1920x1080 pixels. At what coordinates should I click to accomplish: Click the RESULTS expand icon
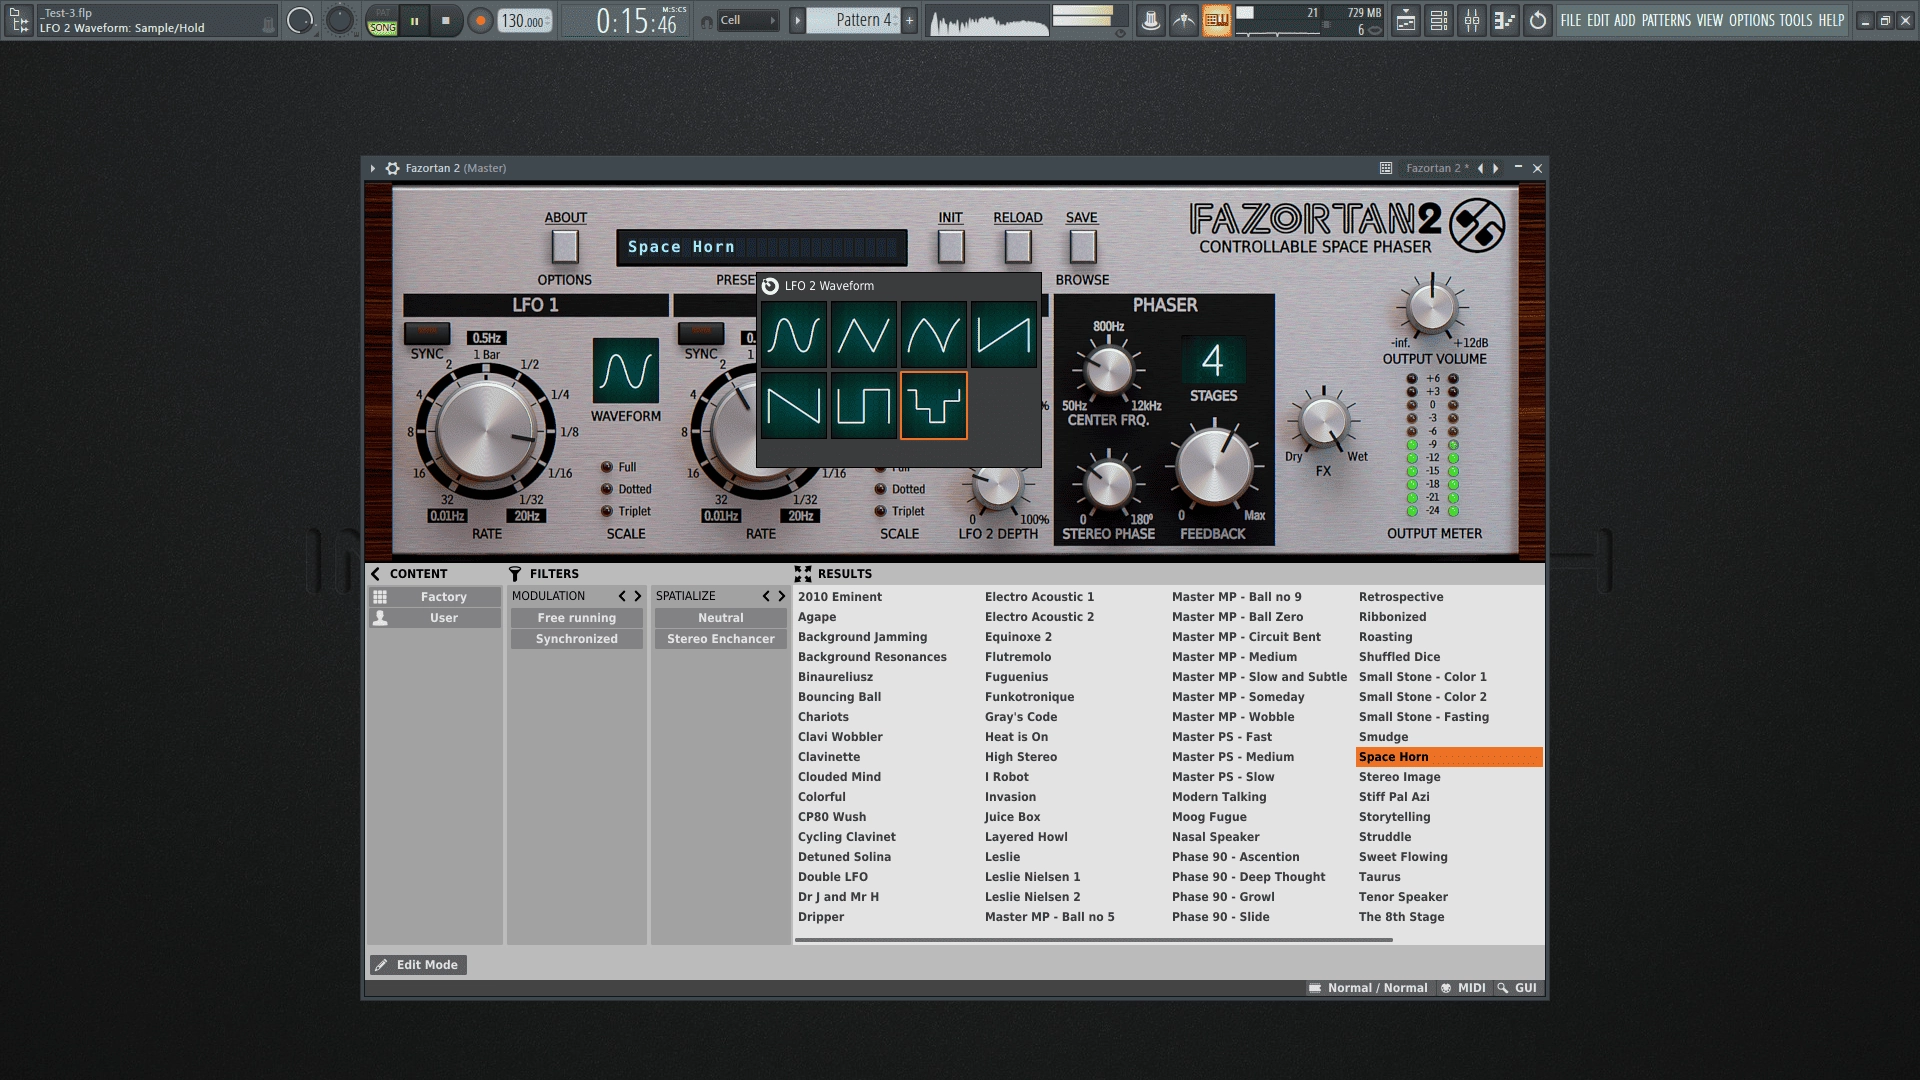(x=803, y=574)
